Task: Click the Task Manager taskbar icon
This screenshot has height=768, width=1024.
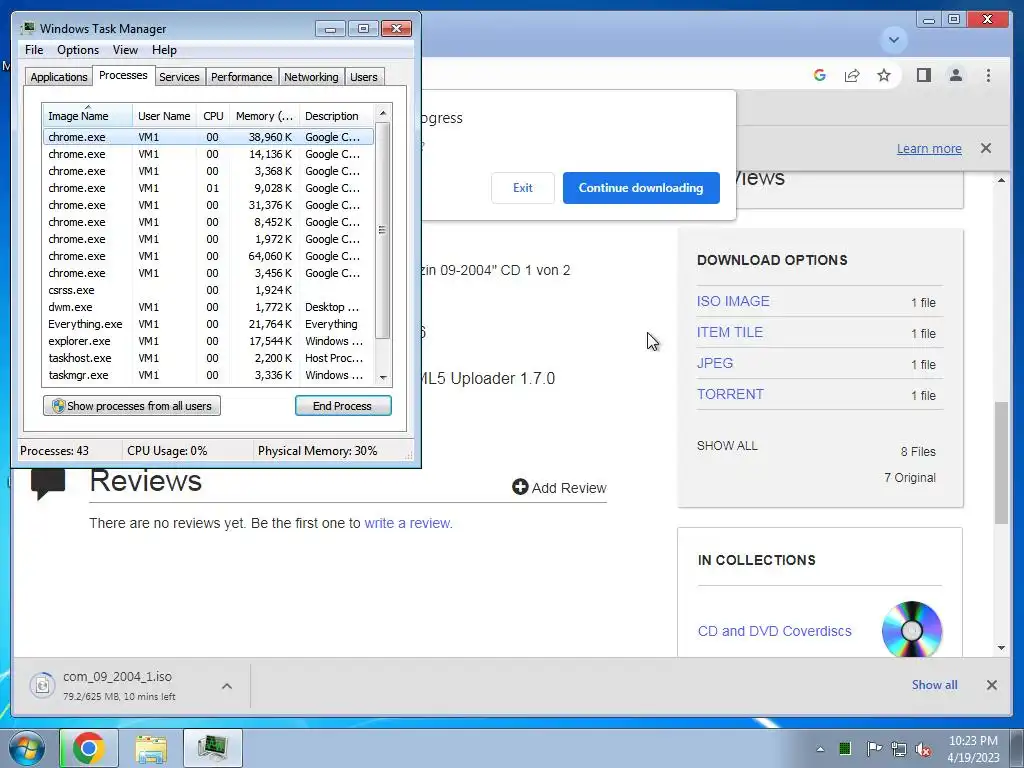Action: coord(213,748)
